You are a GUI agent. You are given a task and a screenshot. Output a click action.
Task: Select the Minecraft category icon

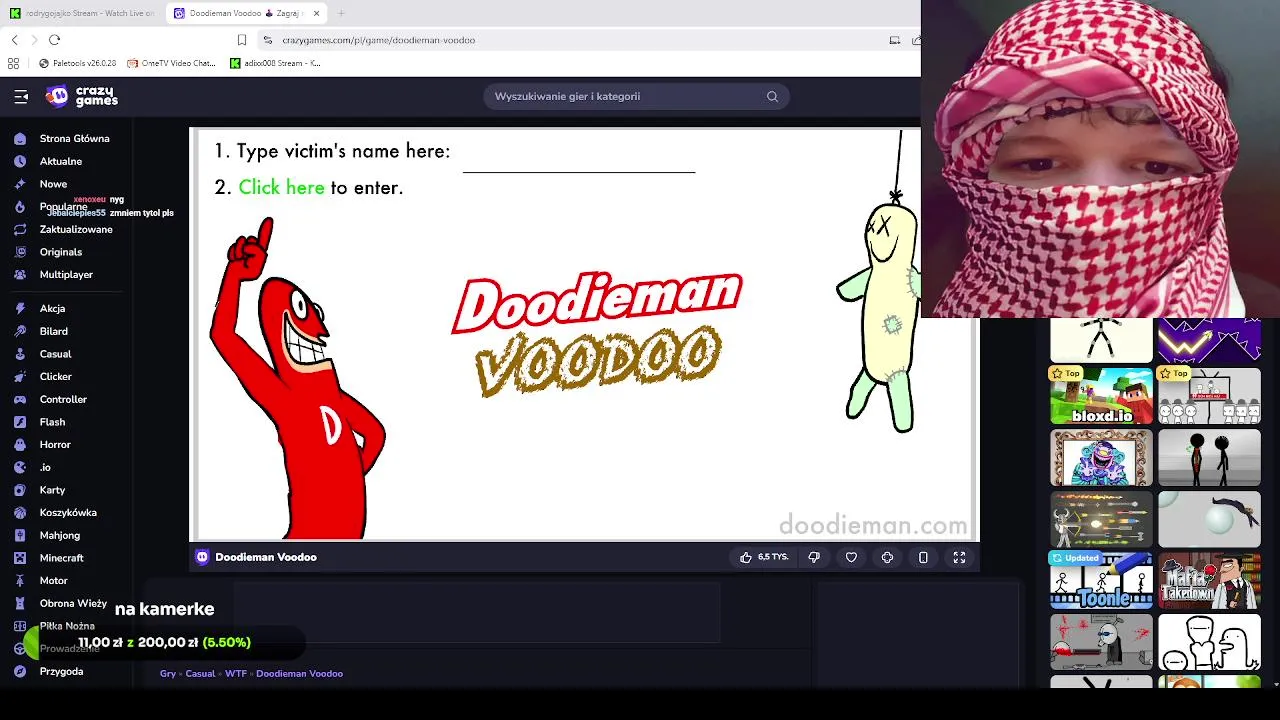(20, 558)
